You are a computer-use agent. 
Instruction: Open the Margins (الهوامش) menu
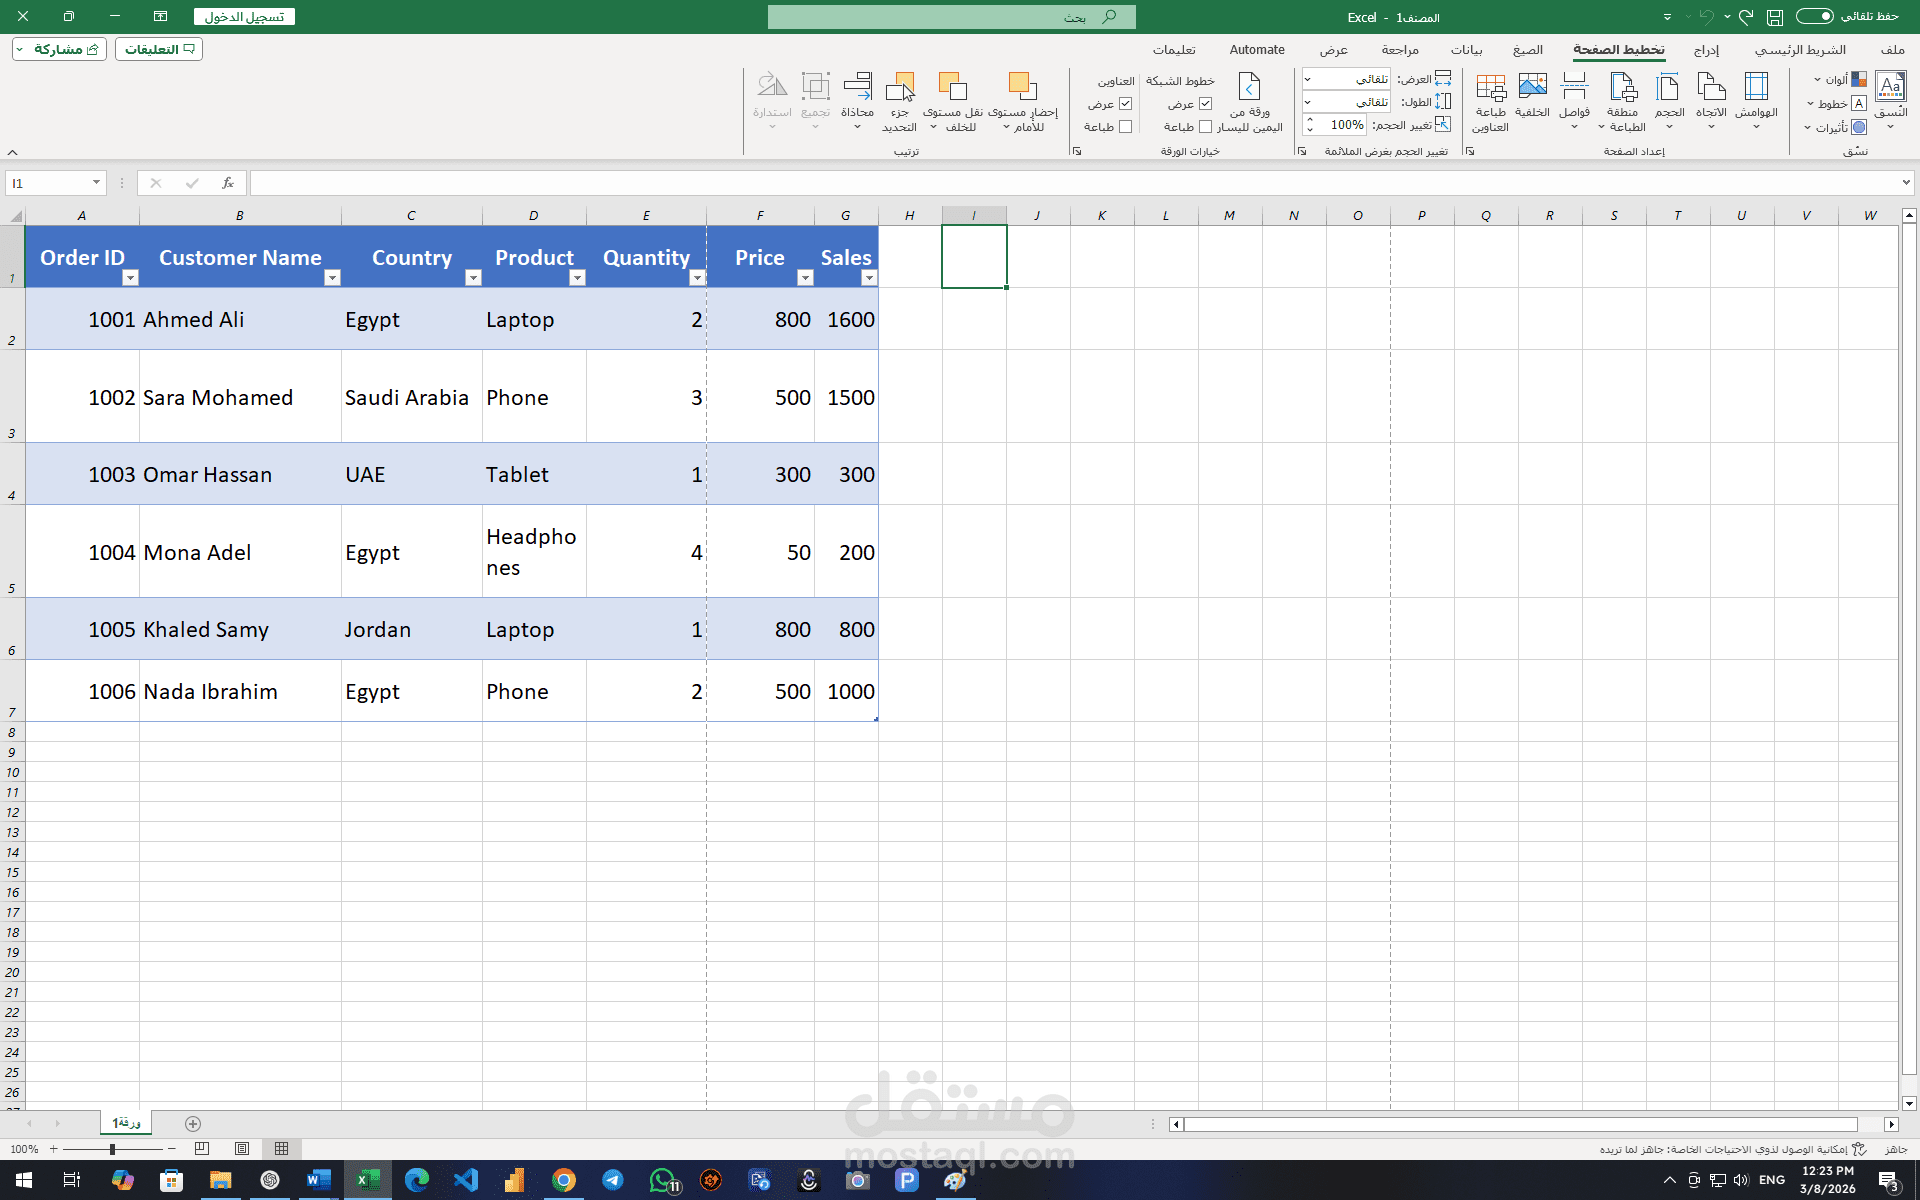[1756, 100]
